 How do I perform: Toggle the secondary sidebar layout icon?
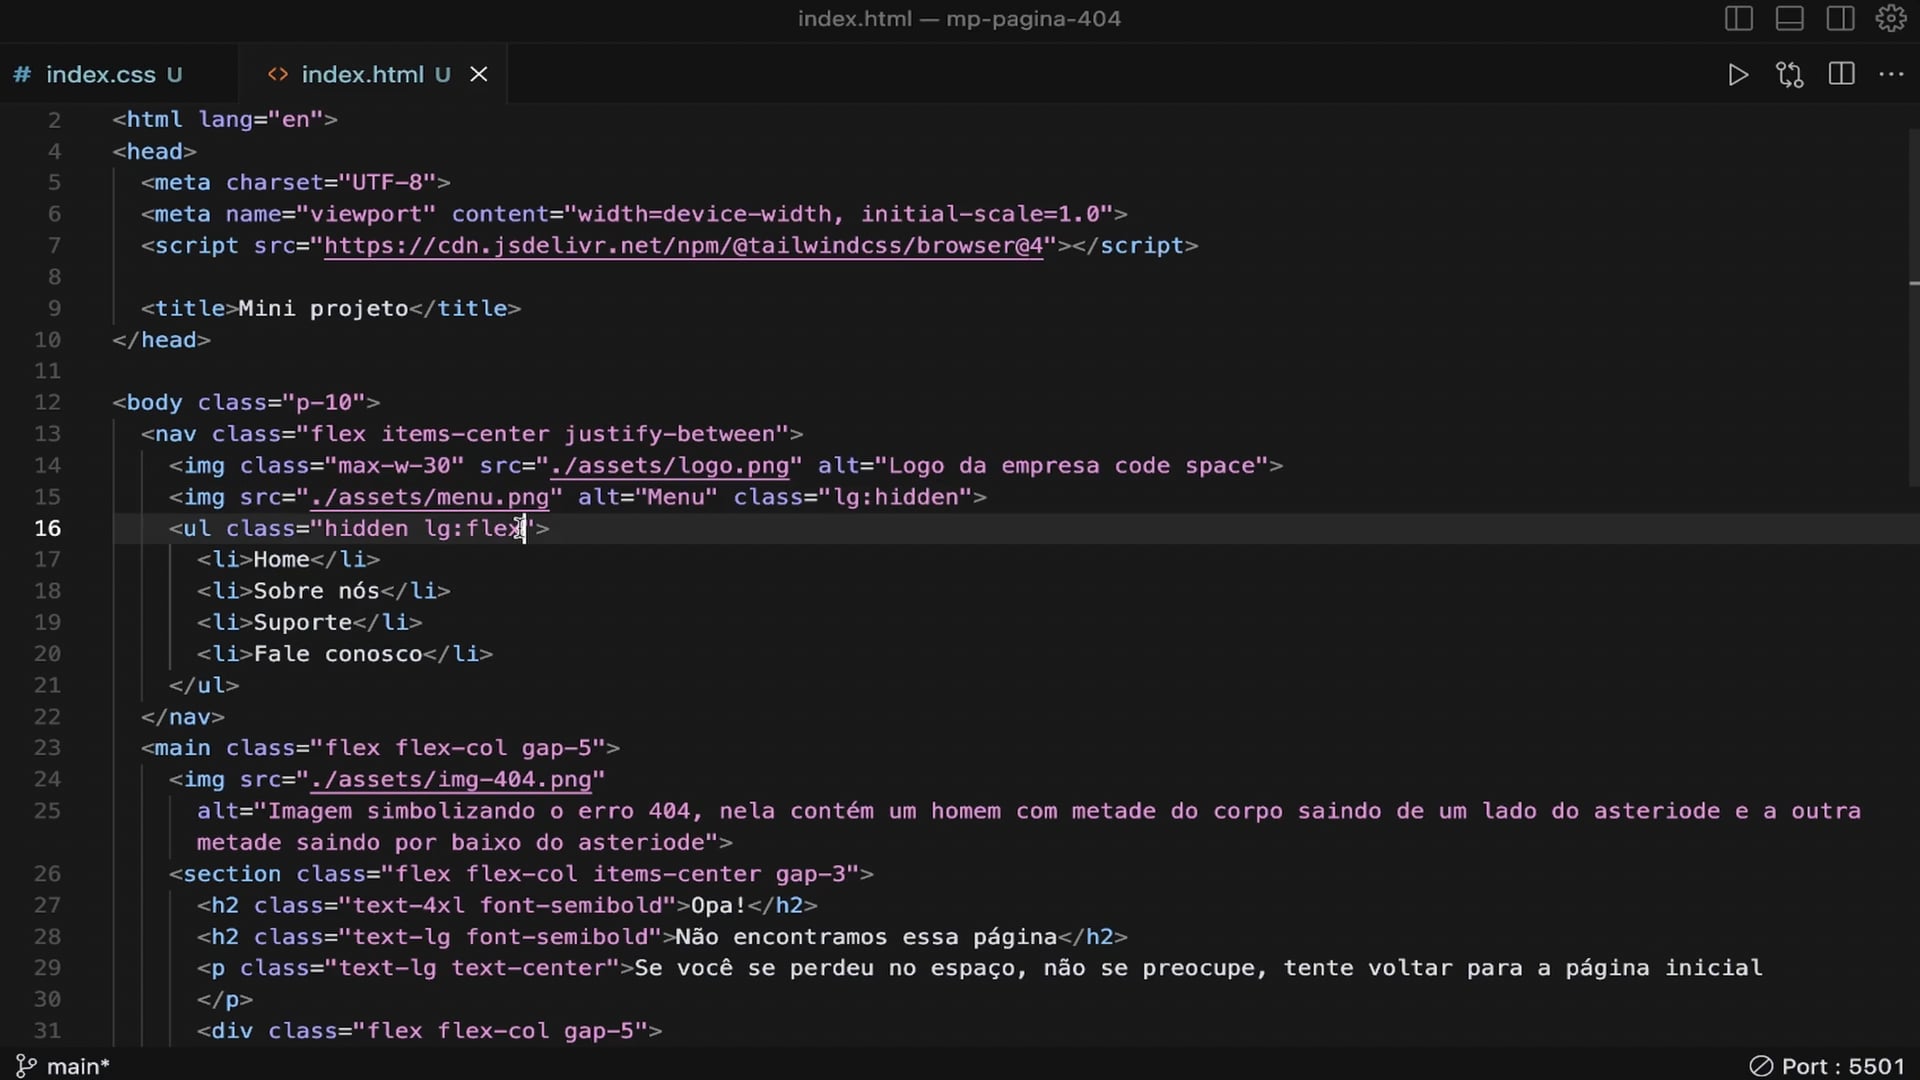(x=1841, y=19)
